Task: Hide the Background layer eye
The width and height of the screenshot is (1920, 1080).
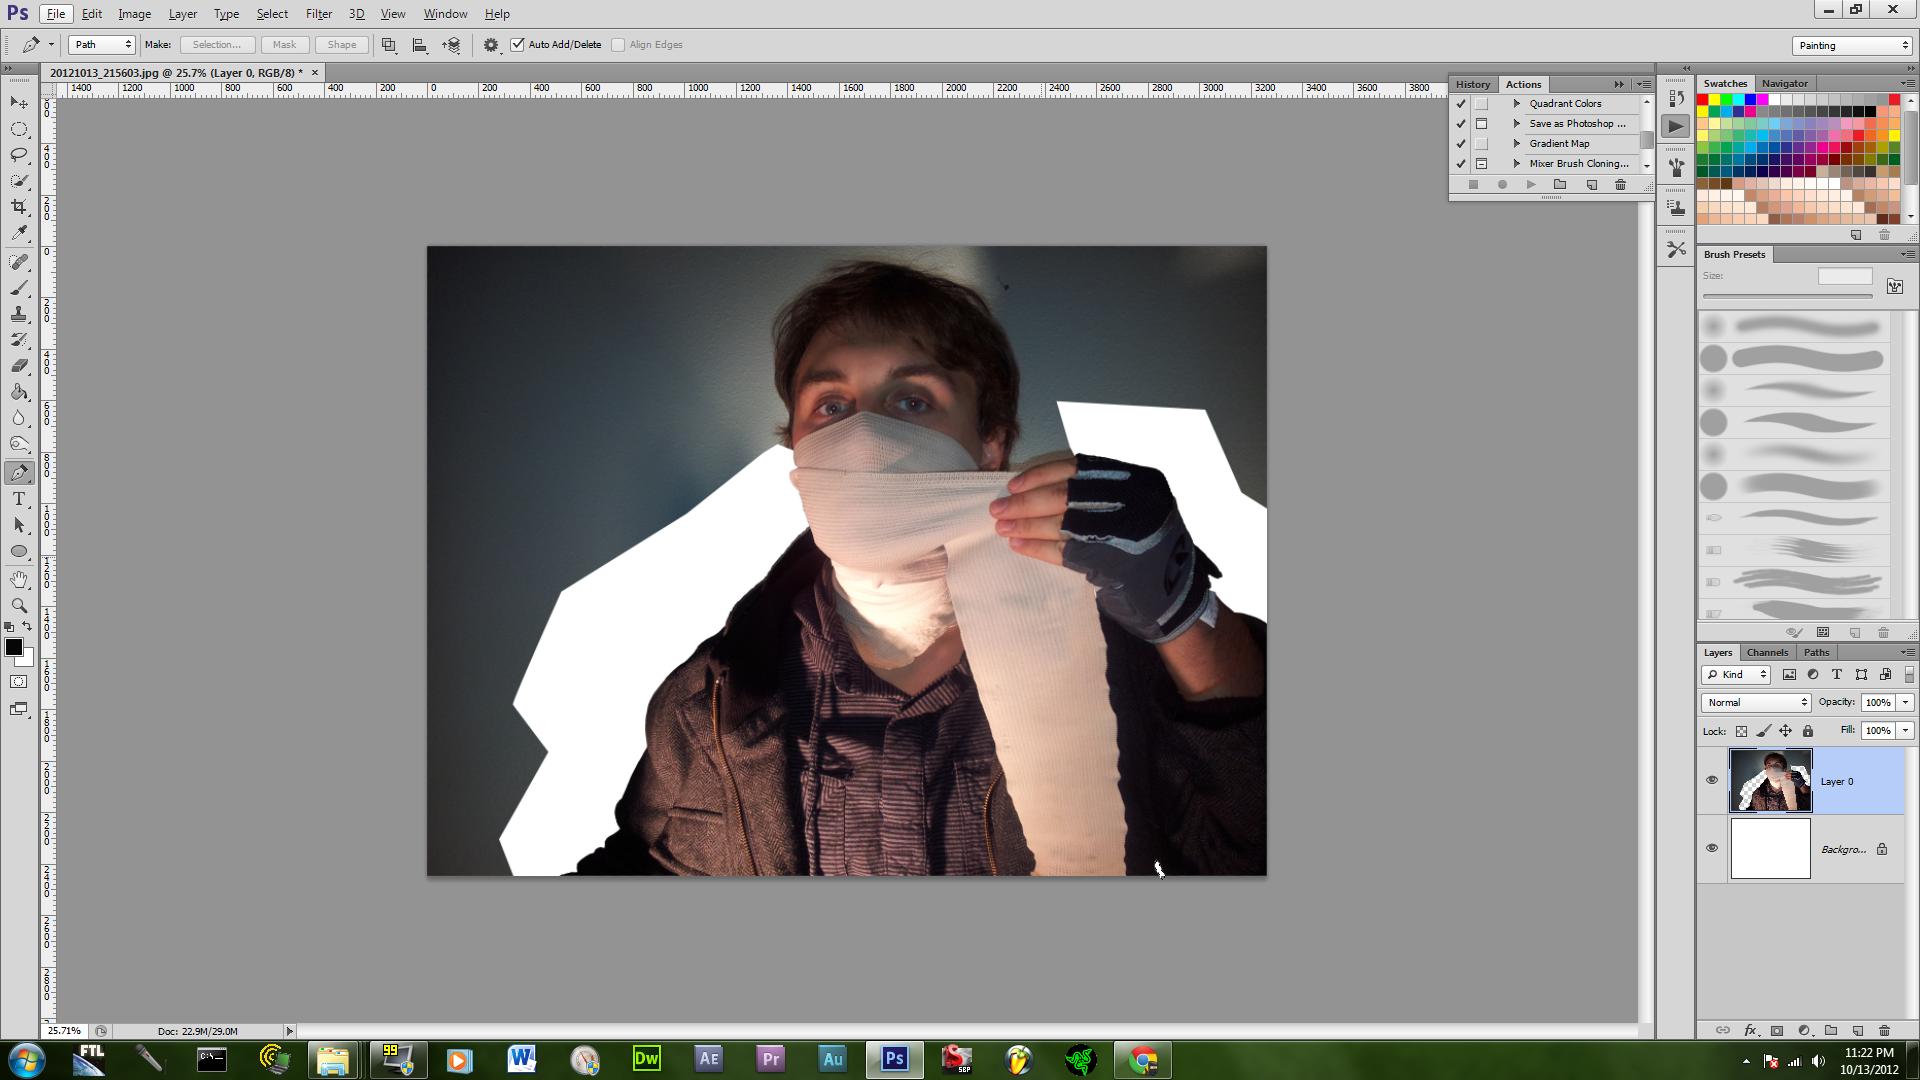Action: point(1712,849)
